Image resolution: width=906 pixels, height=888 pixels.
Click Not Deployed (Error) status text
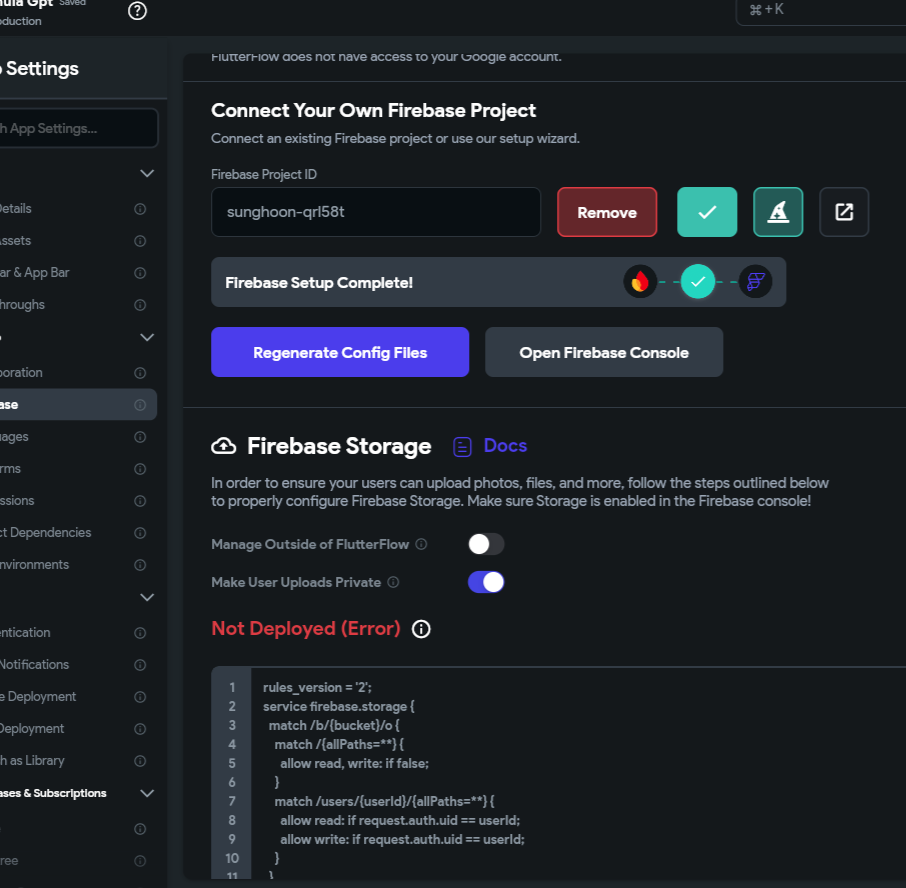(306, 629)
